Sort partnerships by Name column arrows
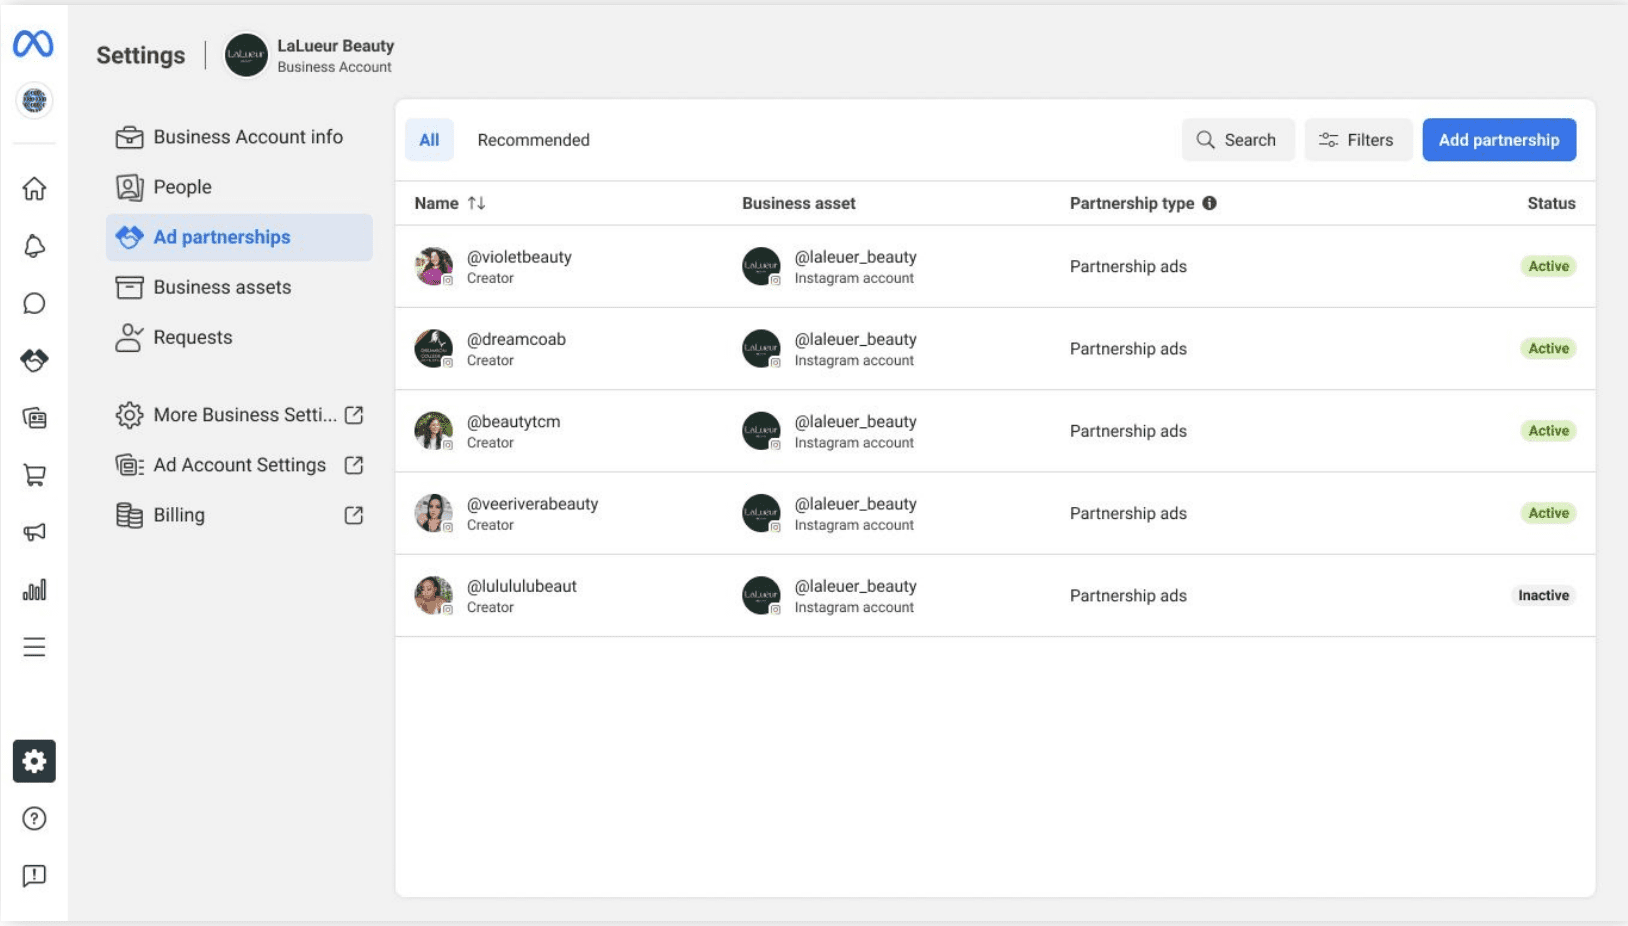The height and width of the screenshot is (926, 1628). click(x=476, y=203)
